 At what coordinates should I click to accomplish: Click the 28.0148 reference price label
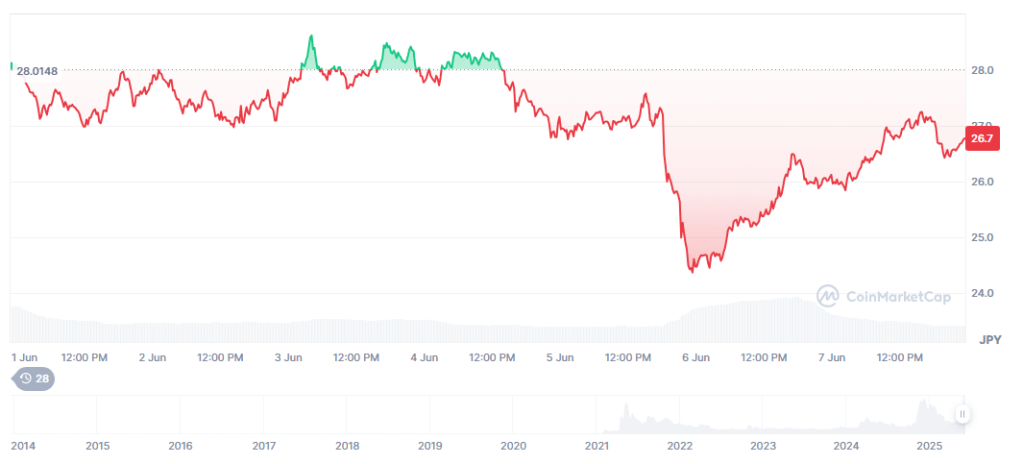click(x=37, y=70)
